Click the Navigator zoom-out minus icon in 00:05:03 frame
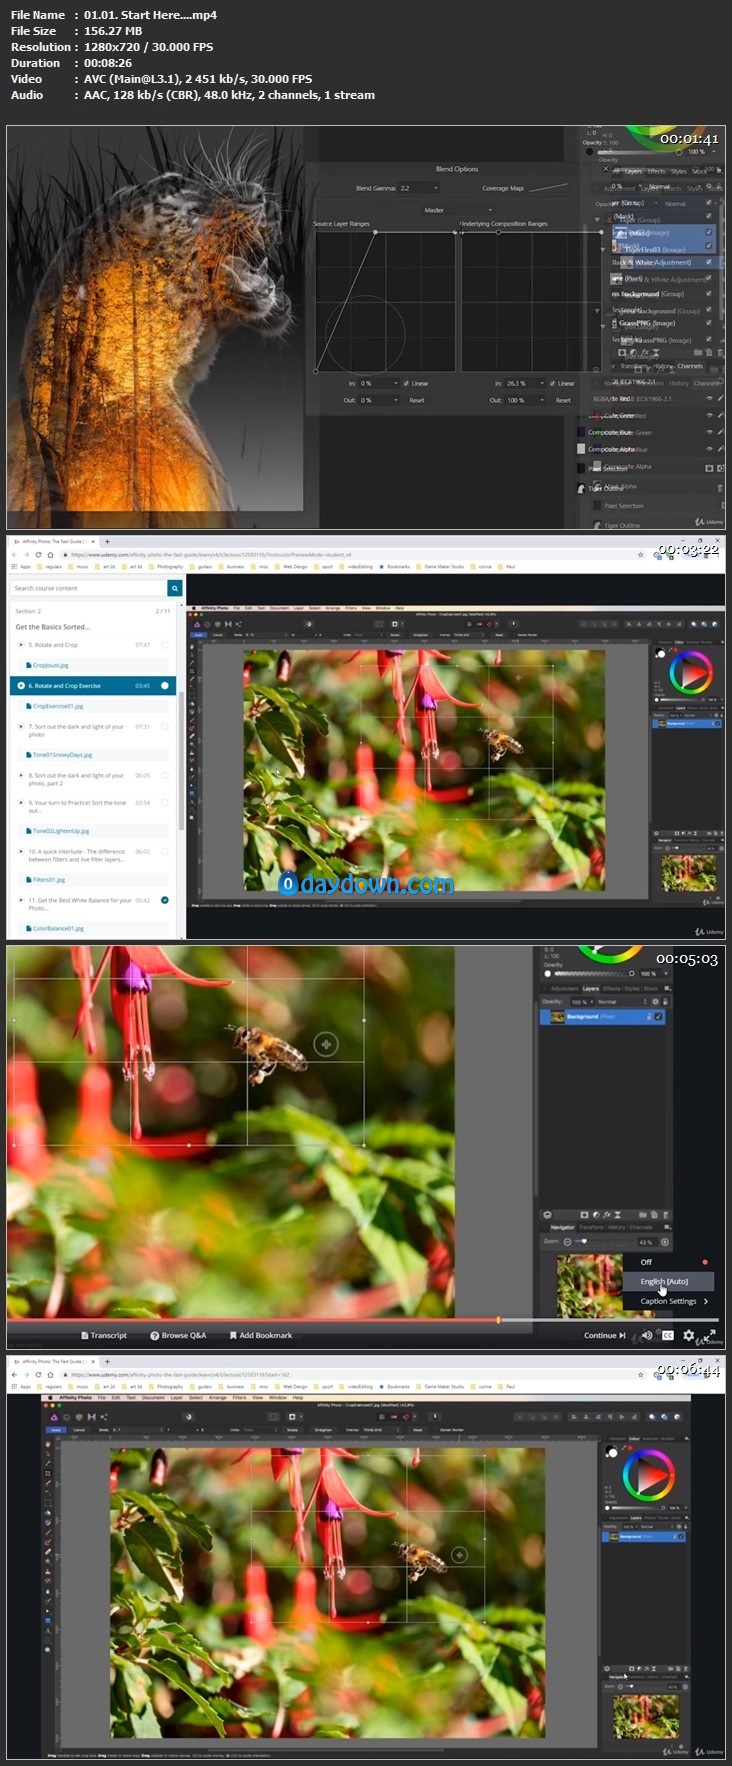This screenshot has height=1766, width=732. point(567,1242)
